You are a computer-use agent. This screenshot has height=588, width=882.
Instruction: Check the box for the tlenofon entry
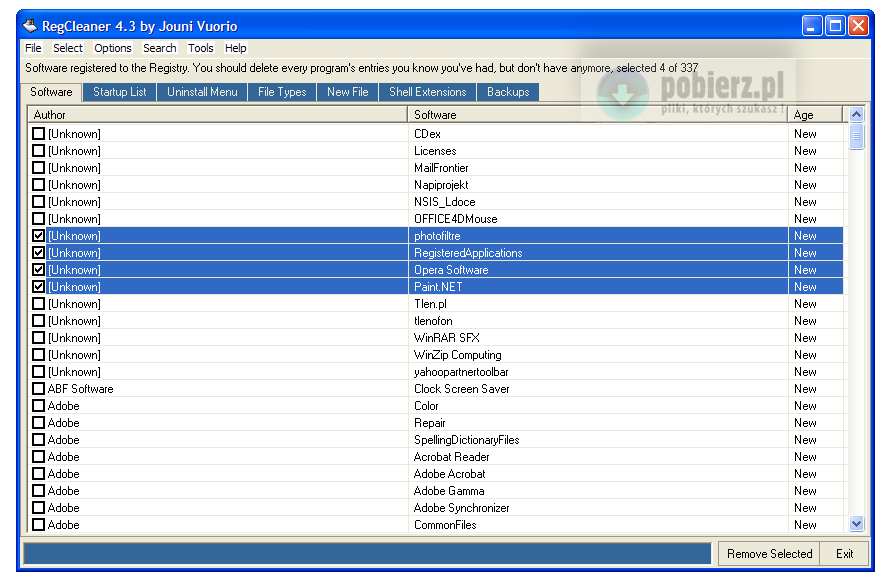pyautogui.click(x=38, y=321)
